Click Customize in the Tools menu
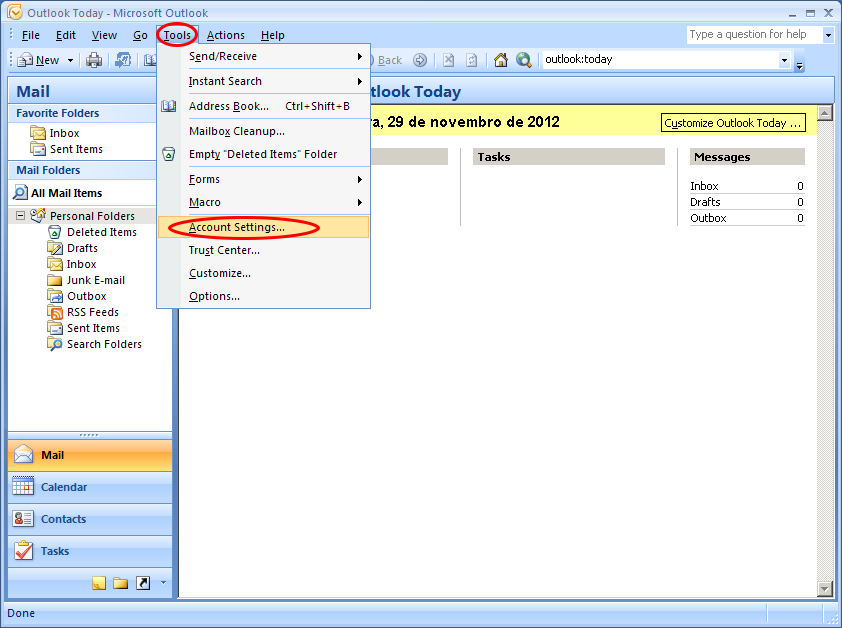842x628 pixels. [x=264, y=273]
